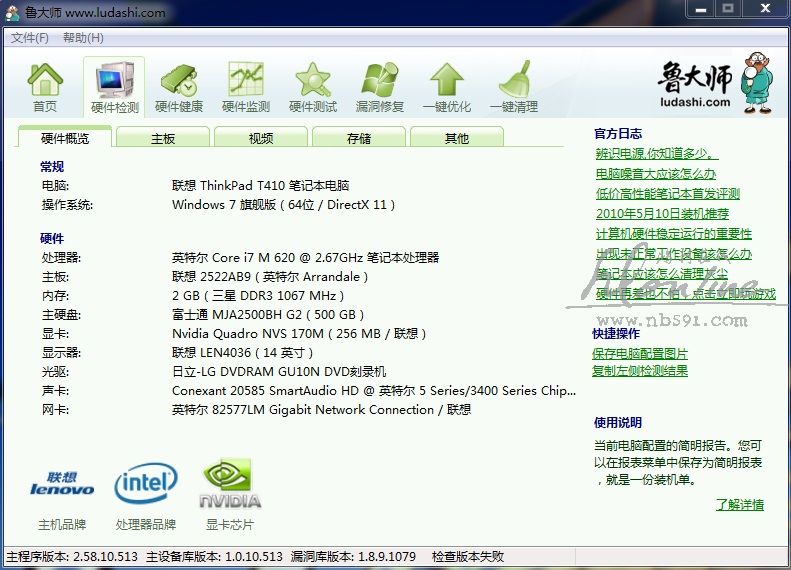Viewport: 791px width, 570px height.
Task: Open the 漏洞修复 vulnerability repair icon
Action: point(380,87)
